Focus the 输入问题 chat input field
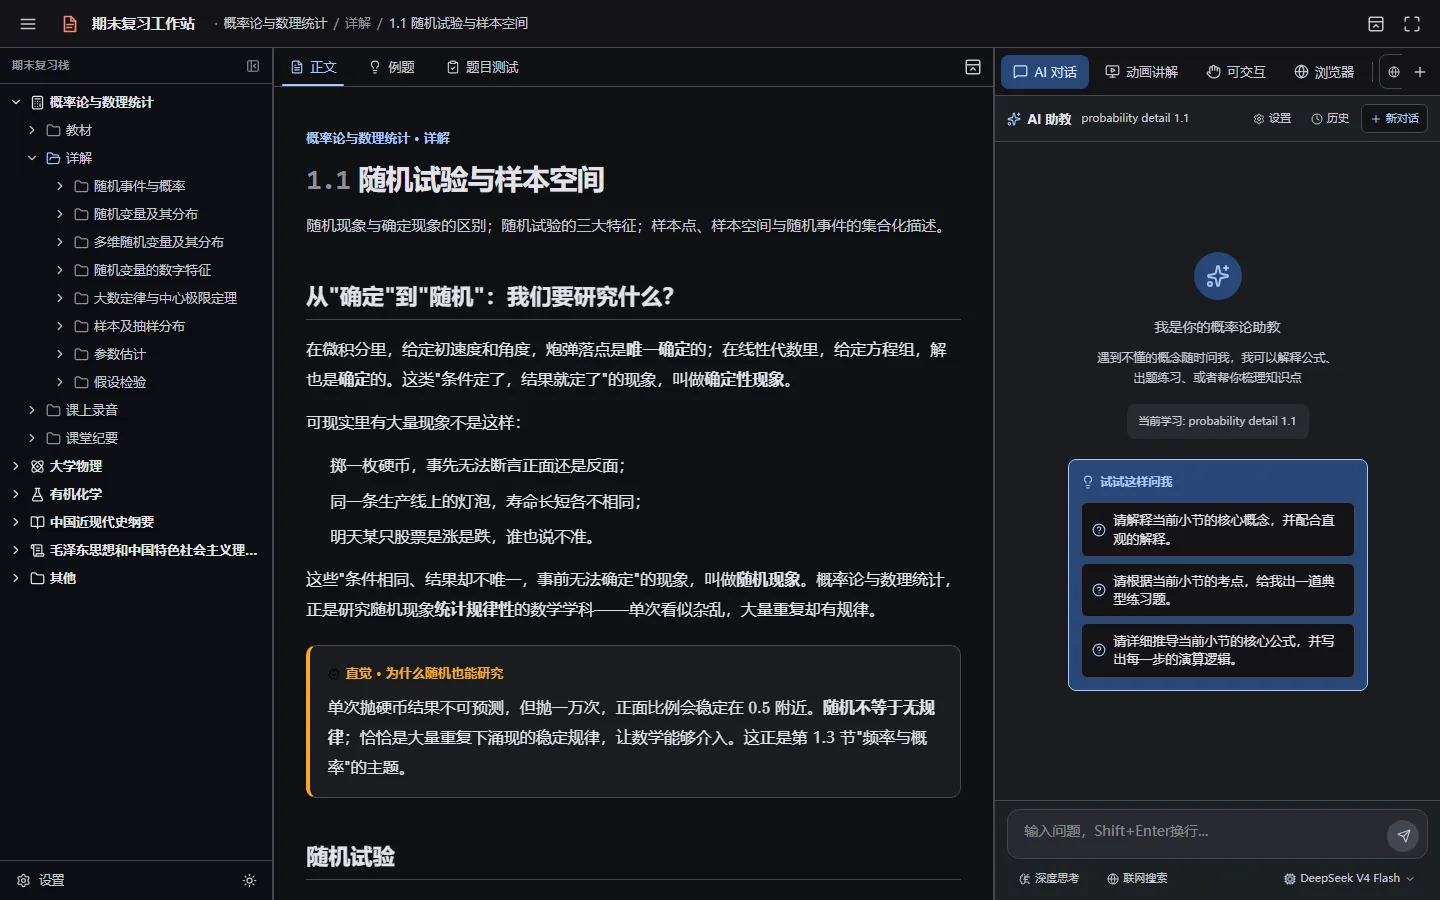Viewport: 1440px width, 900px height. 1198,832
